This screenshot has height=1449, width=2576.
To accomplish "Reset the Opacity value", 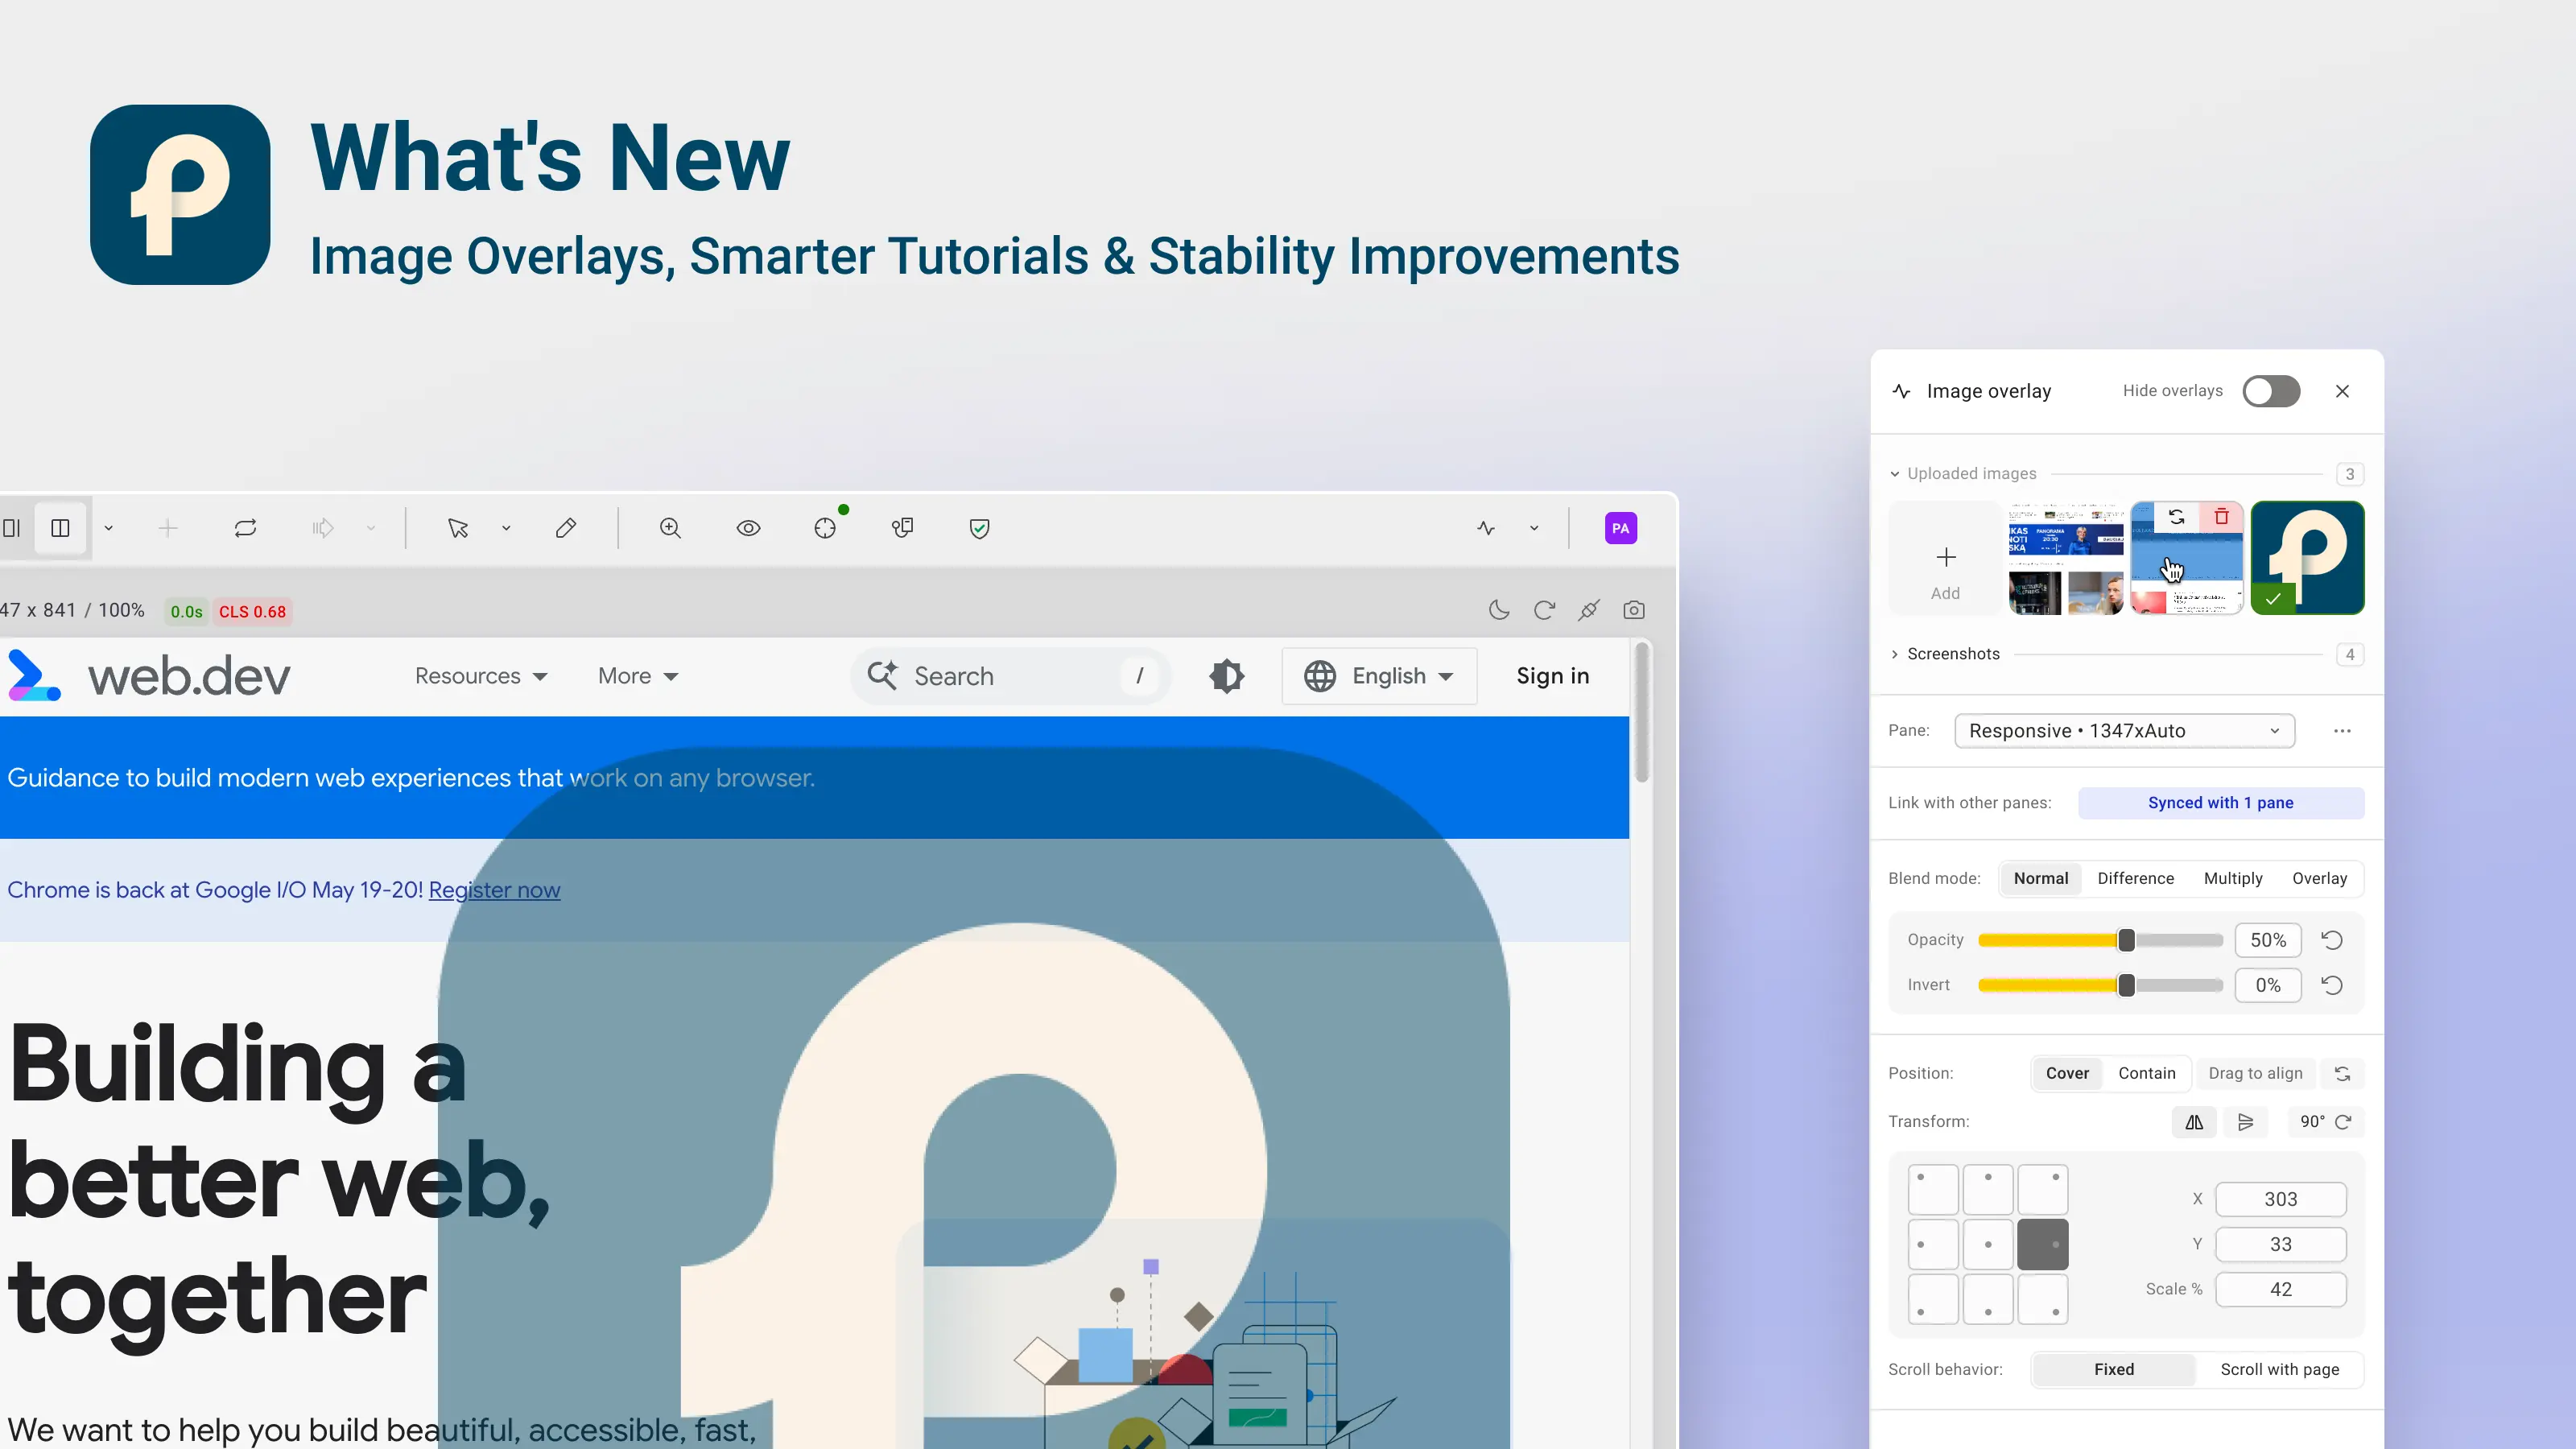I will [x=2332, y=940].
